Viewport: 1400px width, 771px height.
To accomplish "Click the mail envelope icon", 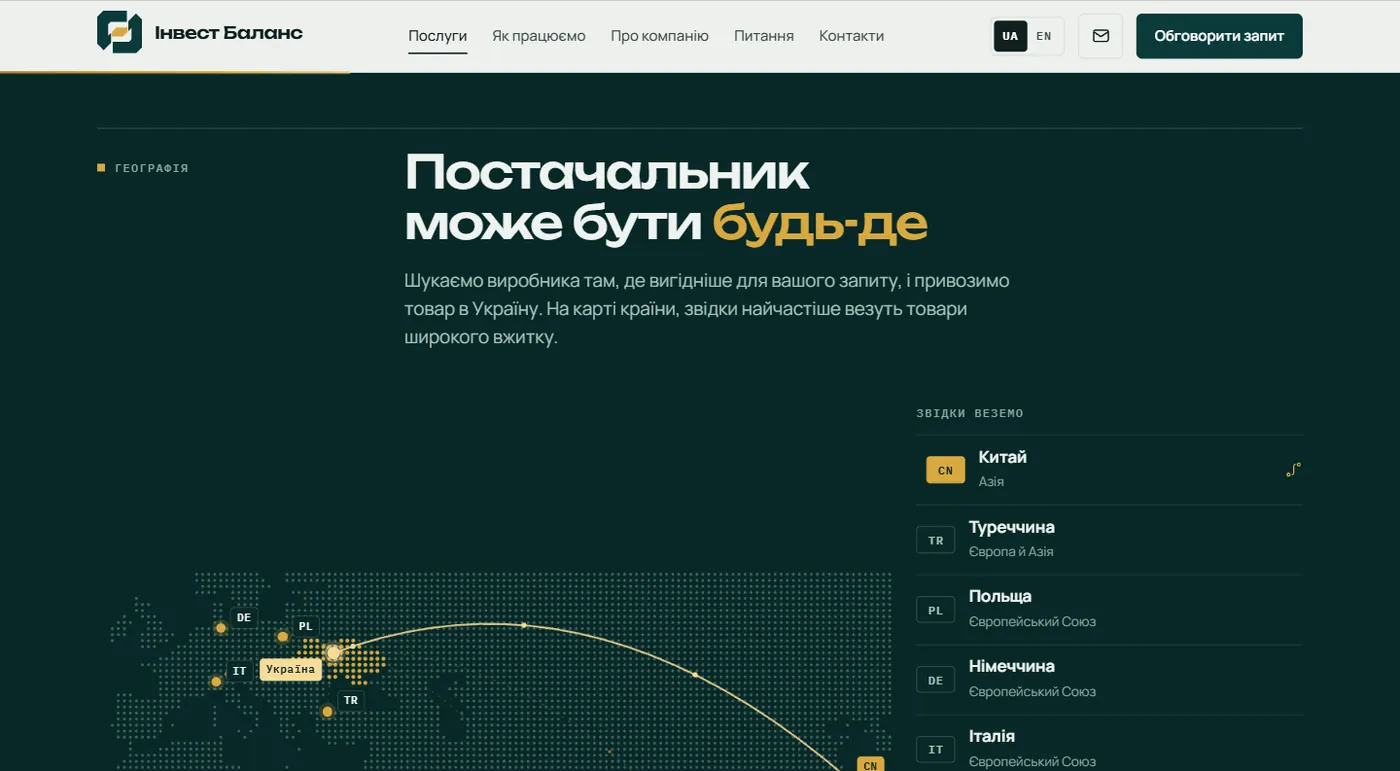I will pyautogui.click(x=1100, y=36).
